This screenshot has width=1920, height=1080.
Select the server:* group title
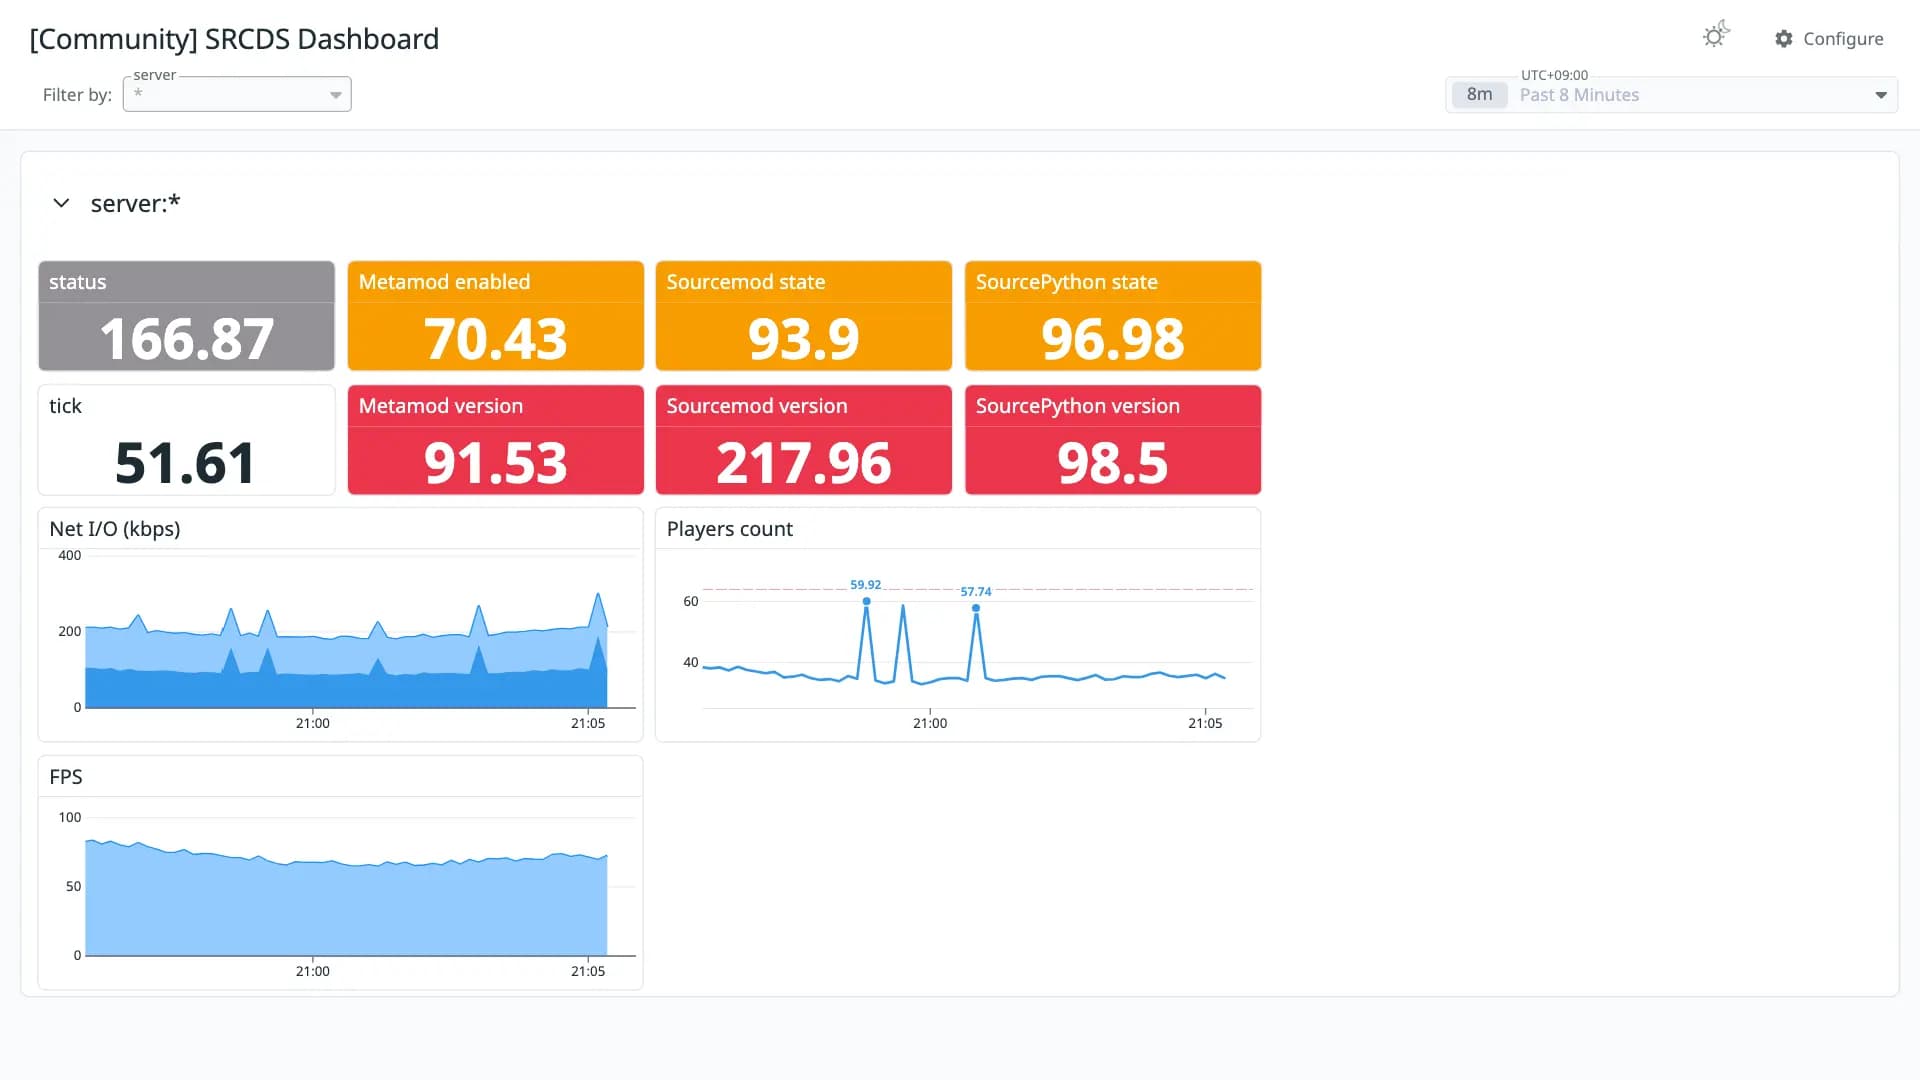coord(135,203)
